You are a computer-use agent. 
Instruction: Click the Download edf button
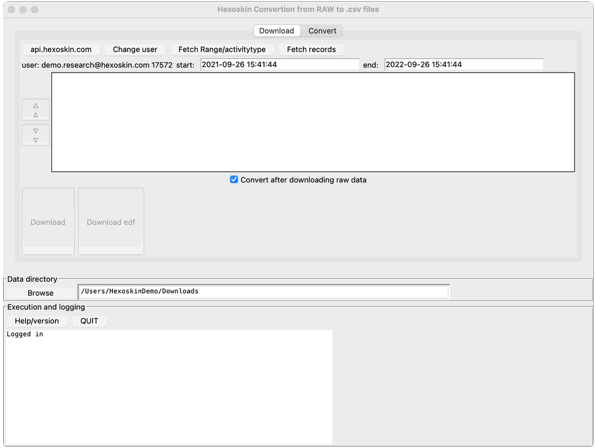tap(111, 222)
